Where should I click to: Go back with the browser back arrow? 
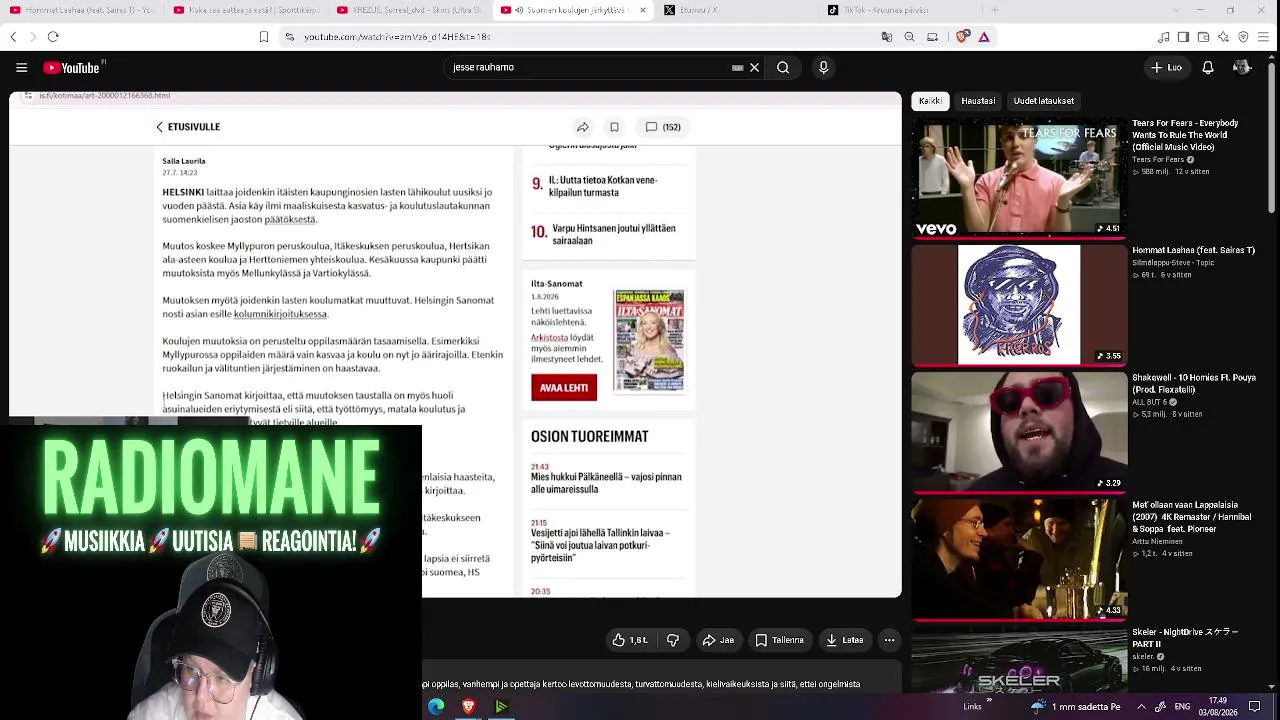tap(13, 37)
